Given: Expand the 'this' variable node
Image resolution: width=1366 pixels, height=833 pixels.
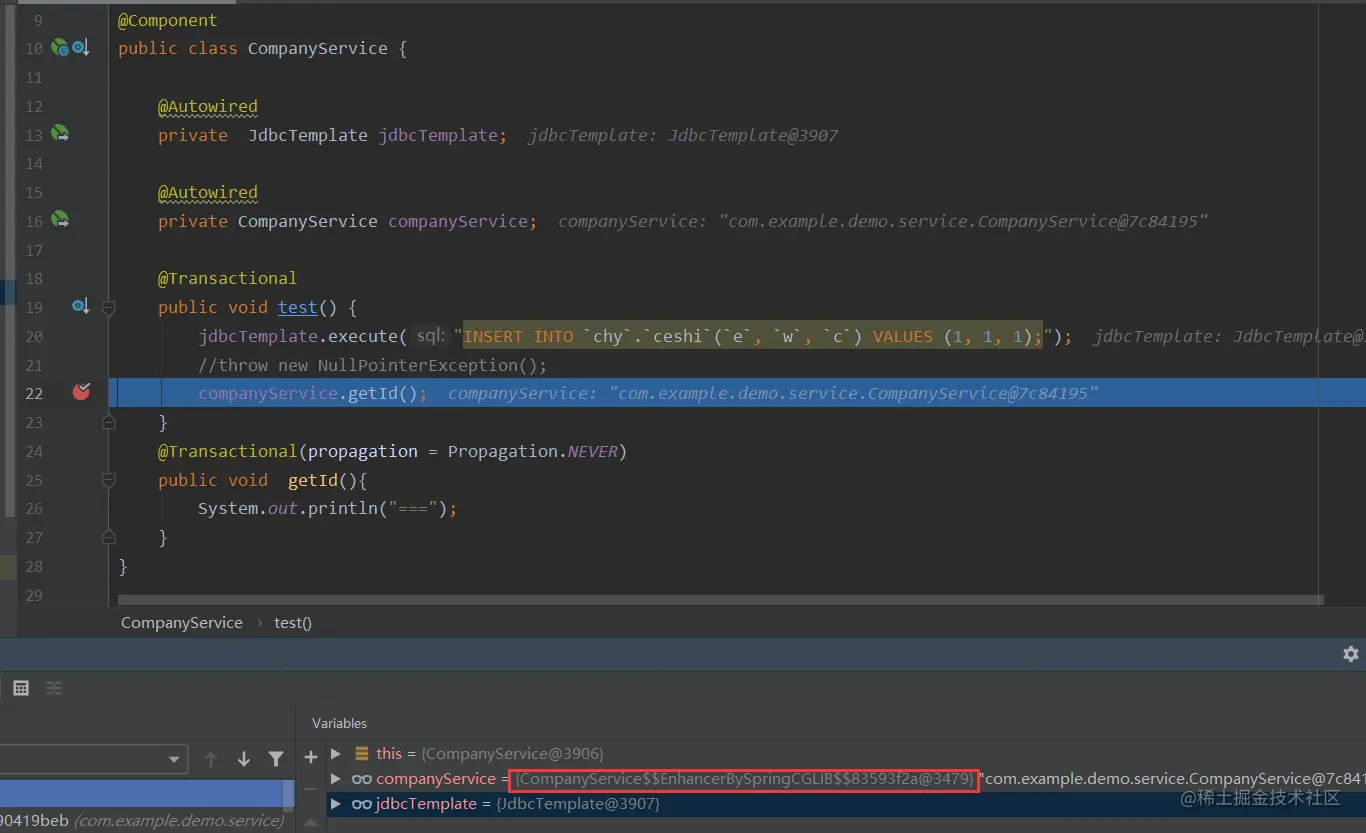Looking at the screenshot, I should [336, 753].
